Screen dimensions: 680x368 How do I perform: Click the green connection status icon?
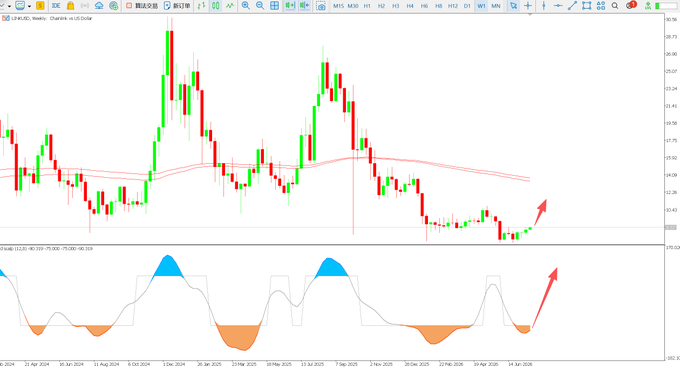pos(647,6)
